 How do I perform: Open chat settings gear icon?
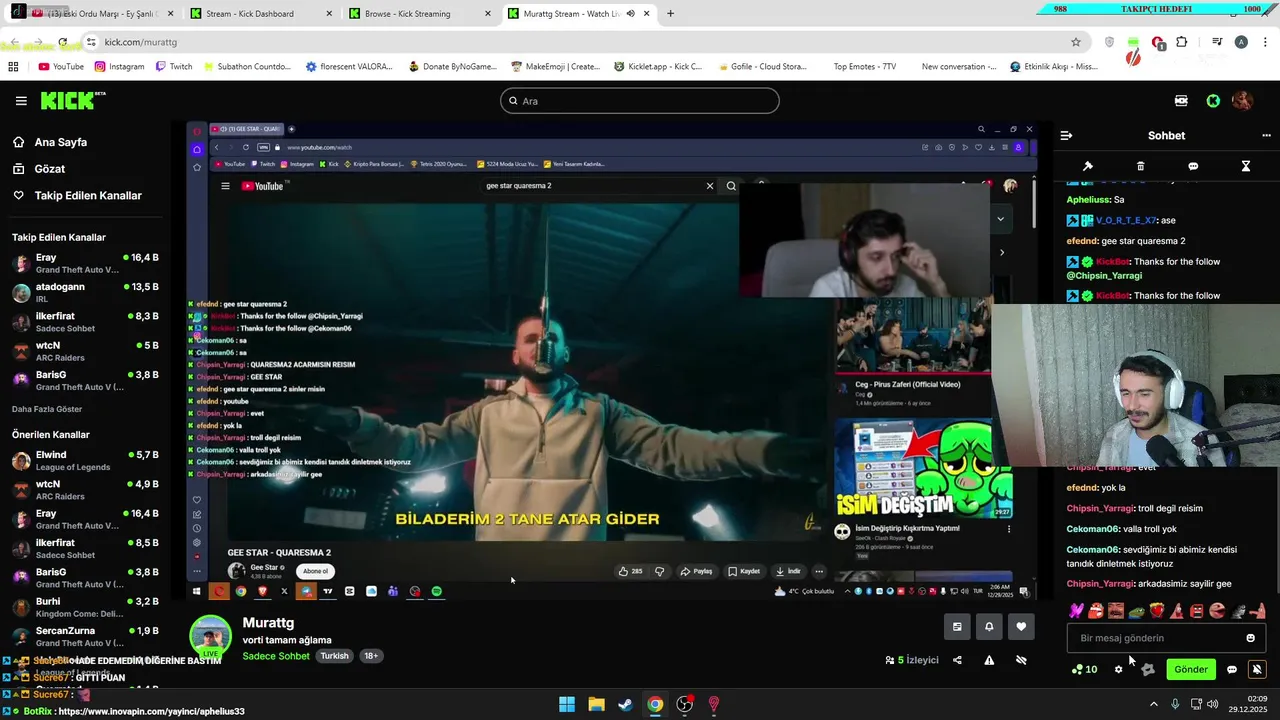click(1119, 669)
